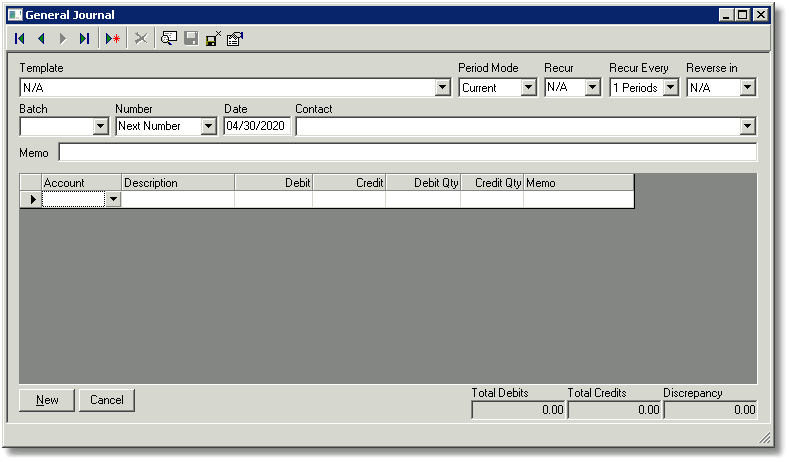Image resolution: width=789 pixels, height=462 pixels.
Task: Click the Credit cell in first row
Action: [349, 199]
